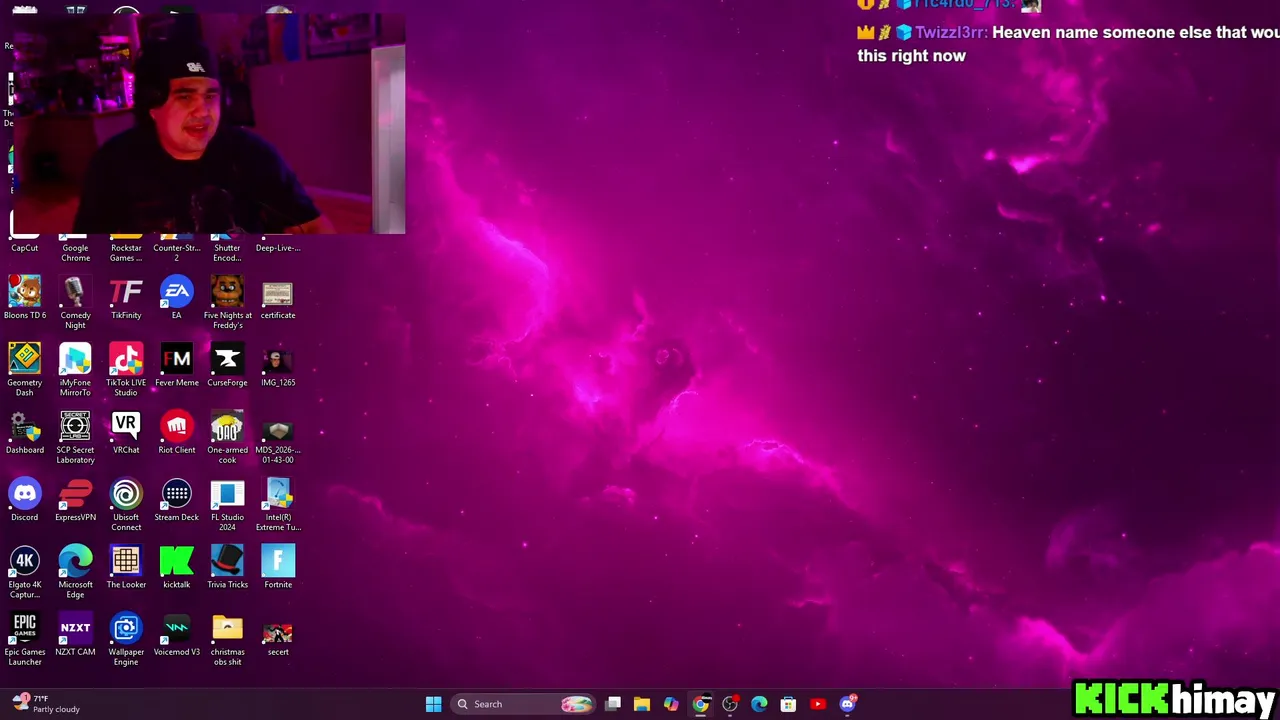
Task: Open the Geometry Dash shortcut
Action: (x=25, y=370)
